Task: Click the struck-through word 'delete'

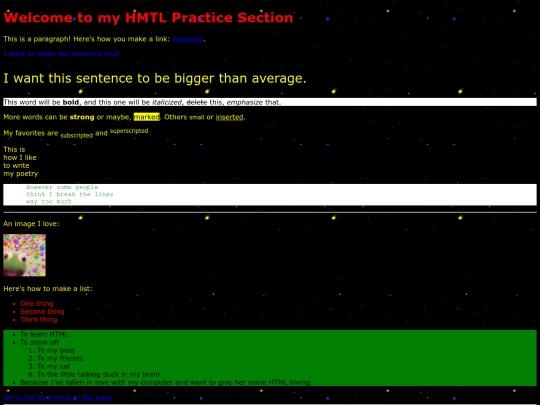Action: tap(197, 102)
